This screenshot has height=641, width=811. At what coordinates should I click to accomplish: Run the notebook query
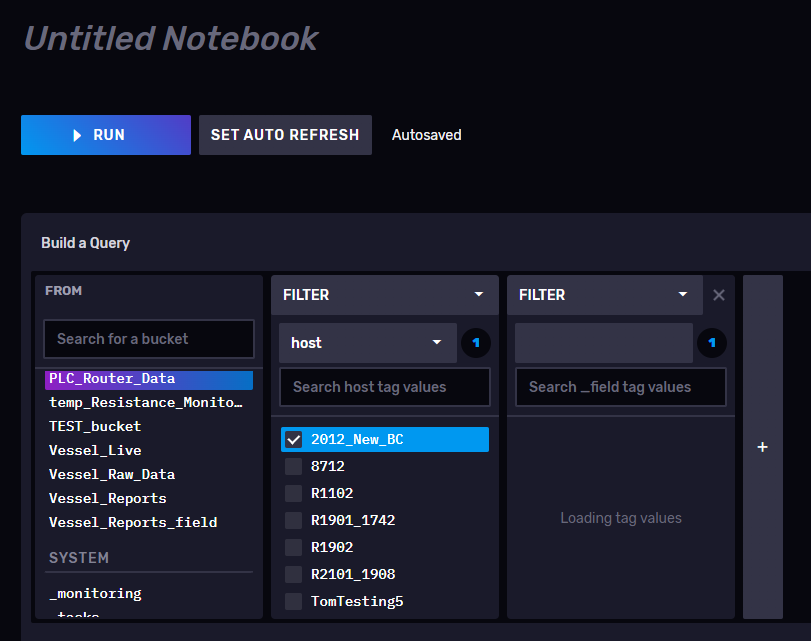click(x=105, y=134)
